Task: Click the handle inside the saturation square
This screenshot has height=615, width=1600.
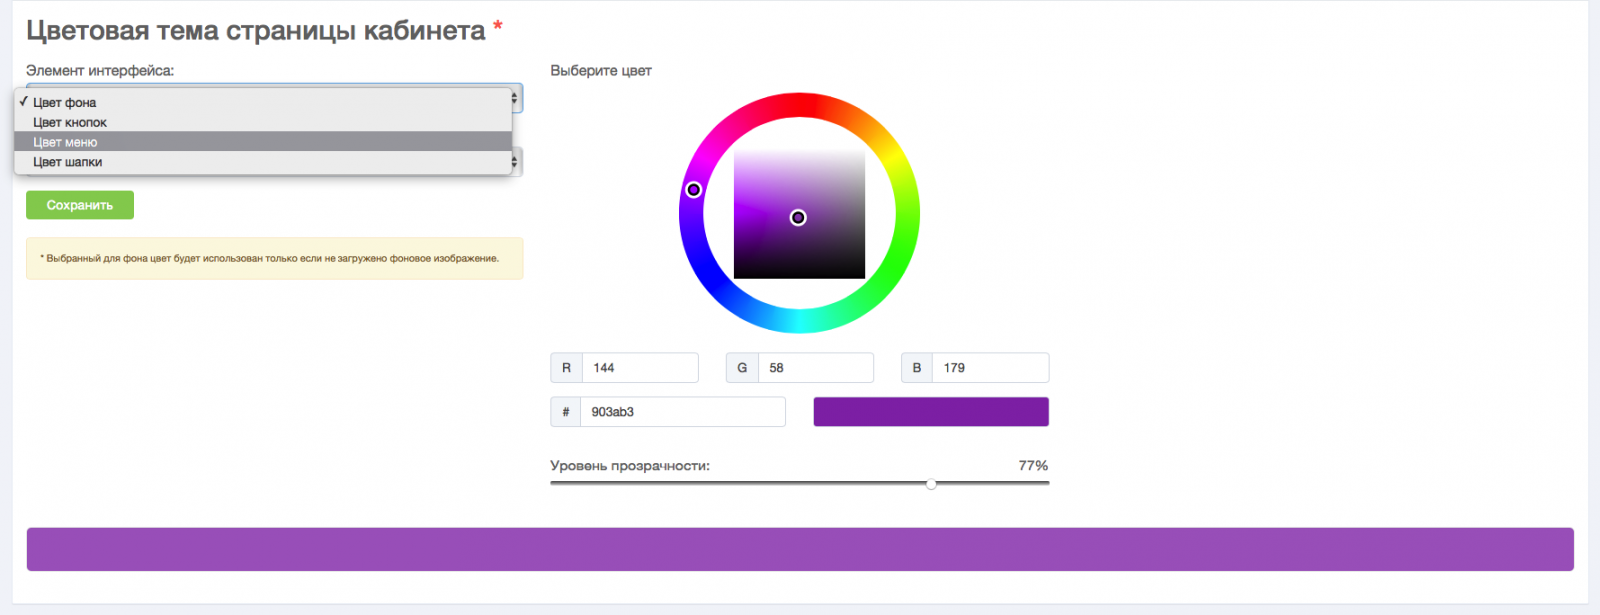Action: click(x=798, y=217)
